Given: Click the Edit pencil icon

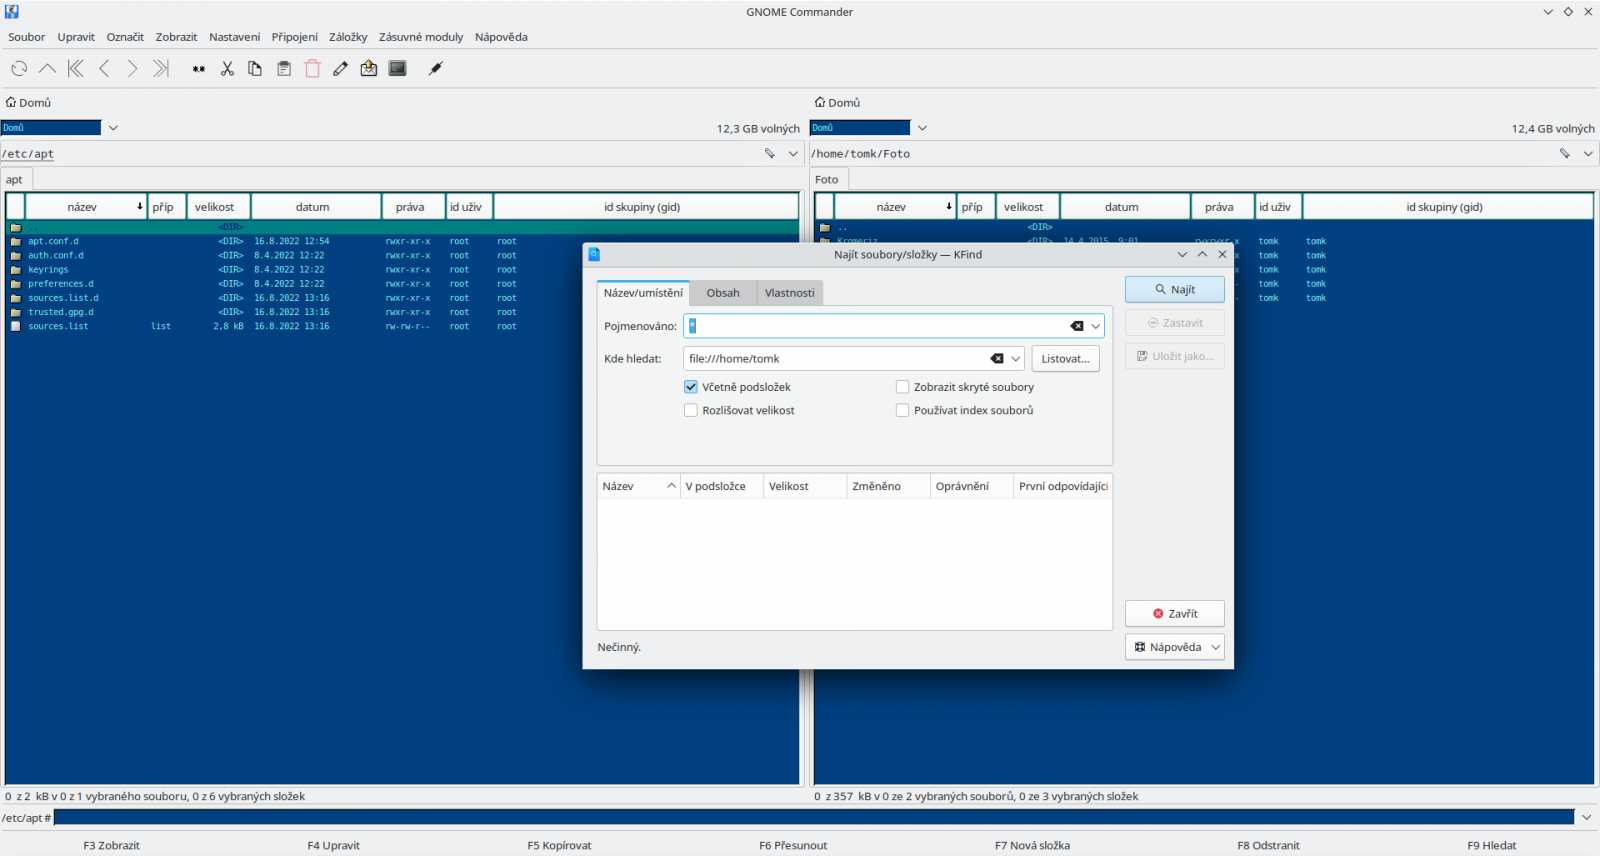Looking at the screenshot, I should point(341,69).
